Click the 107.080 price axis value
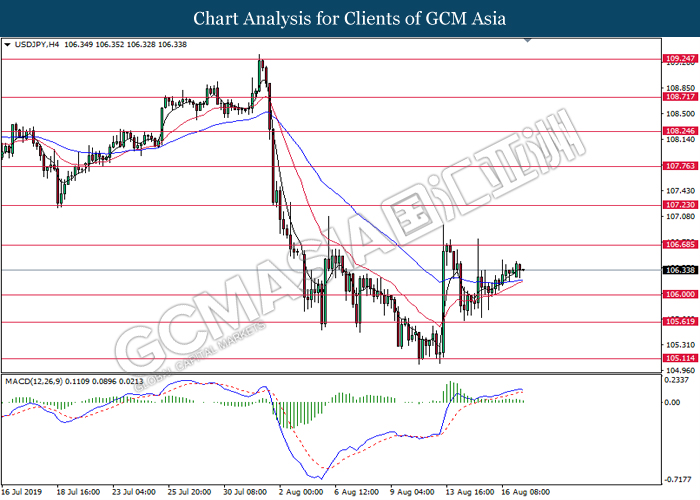The image size is (700, 500). [x=680, y=217]
